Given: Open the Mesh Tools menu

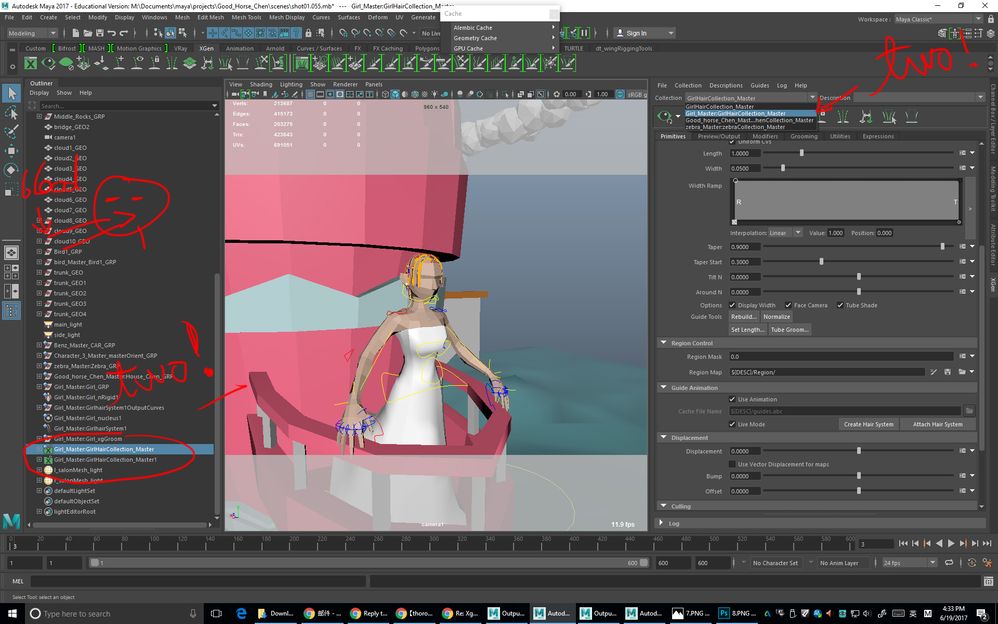Looking at the screenshot, I should coord(246,17).
